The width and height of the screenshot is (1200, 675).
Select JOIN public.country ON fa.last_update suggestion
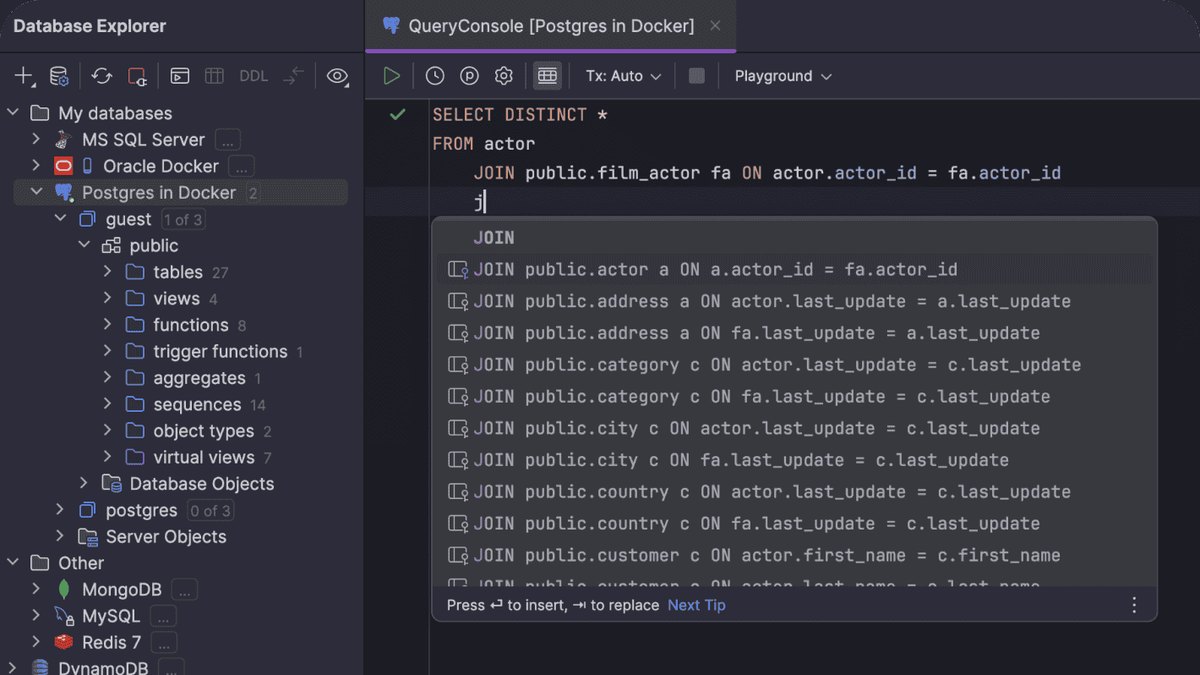(x=794, y=523)
